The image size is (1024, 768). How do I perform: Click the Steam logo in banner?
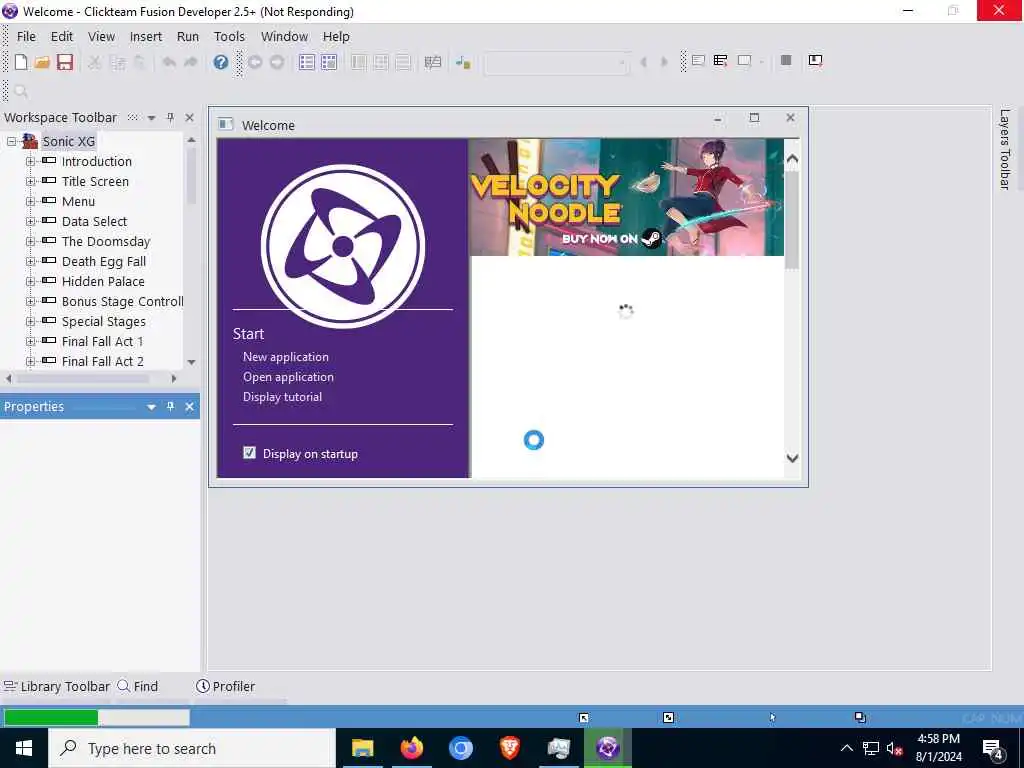point(651,238)
